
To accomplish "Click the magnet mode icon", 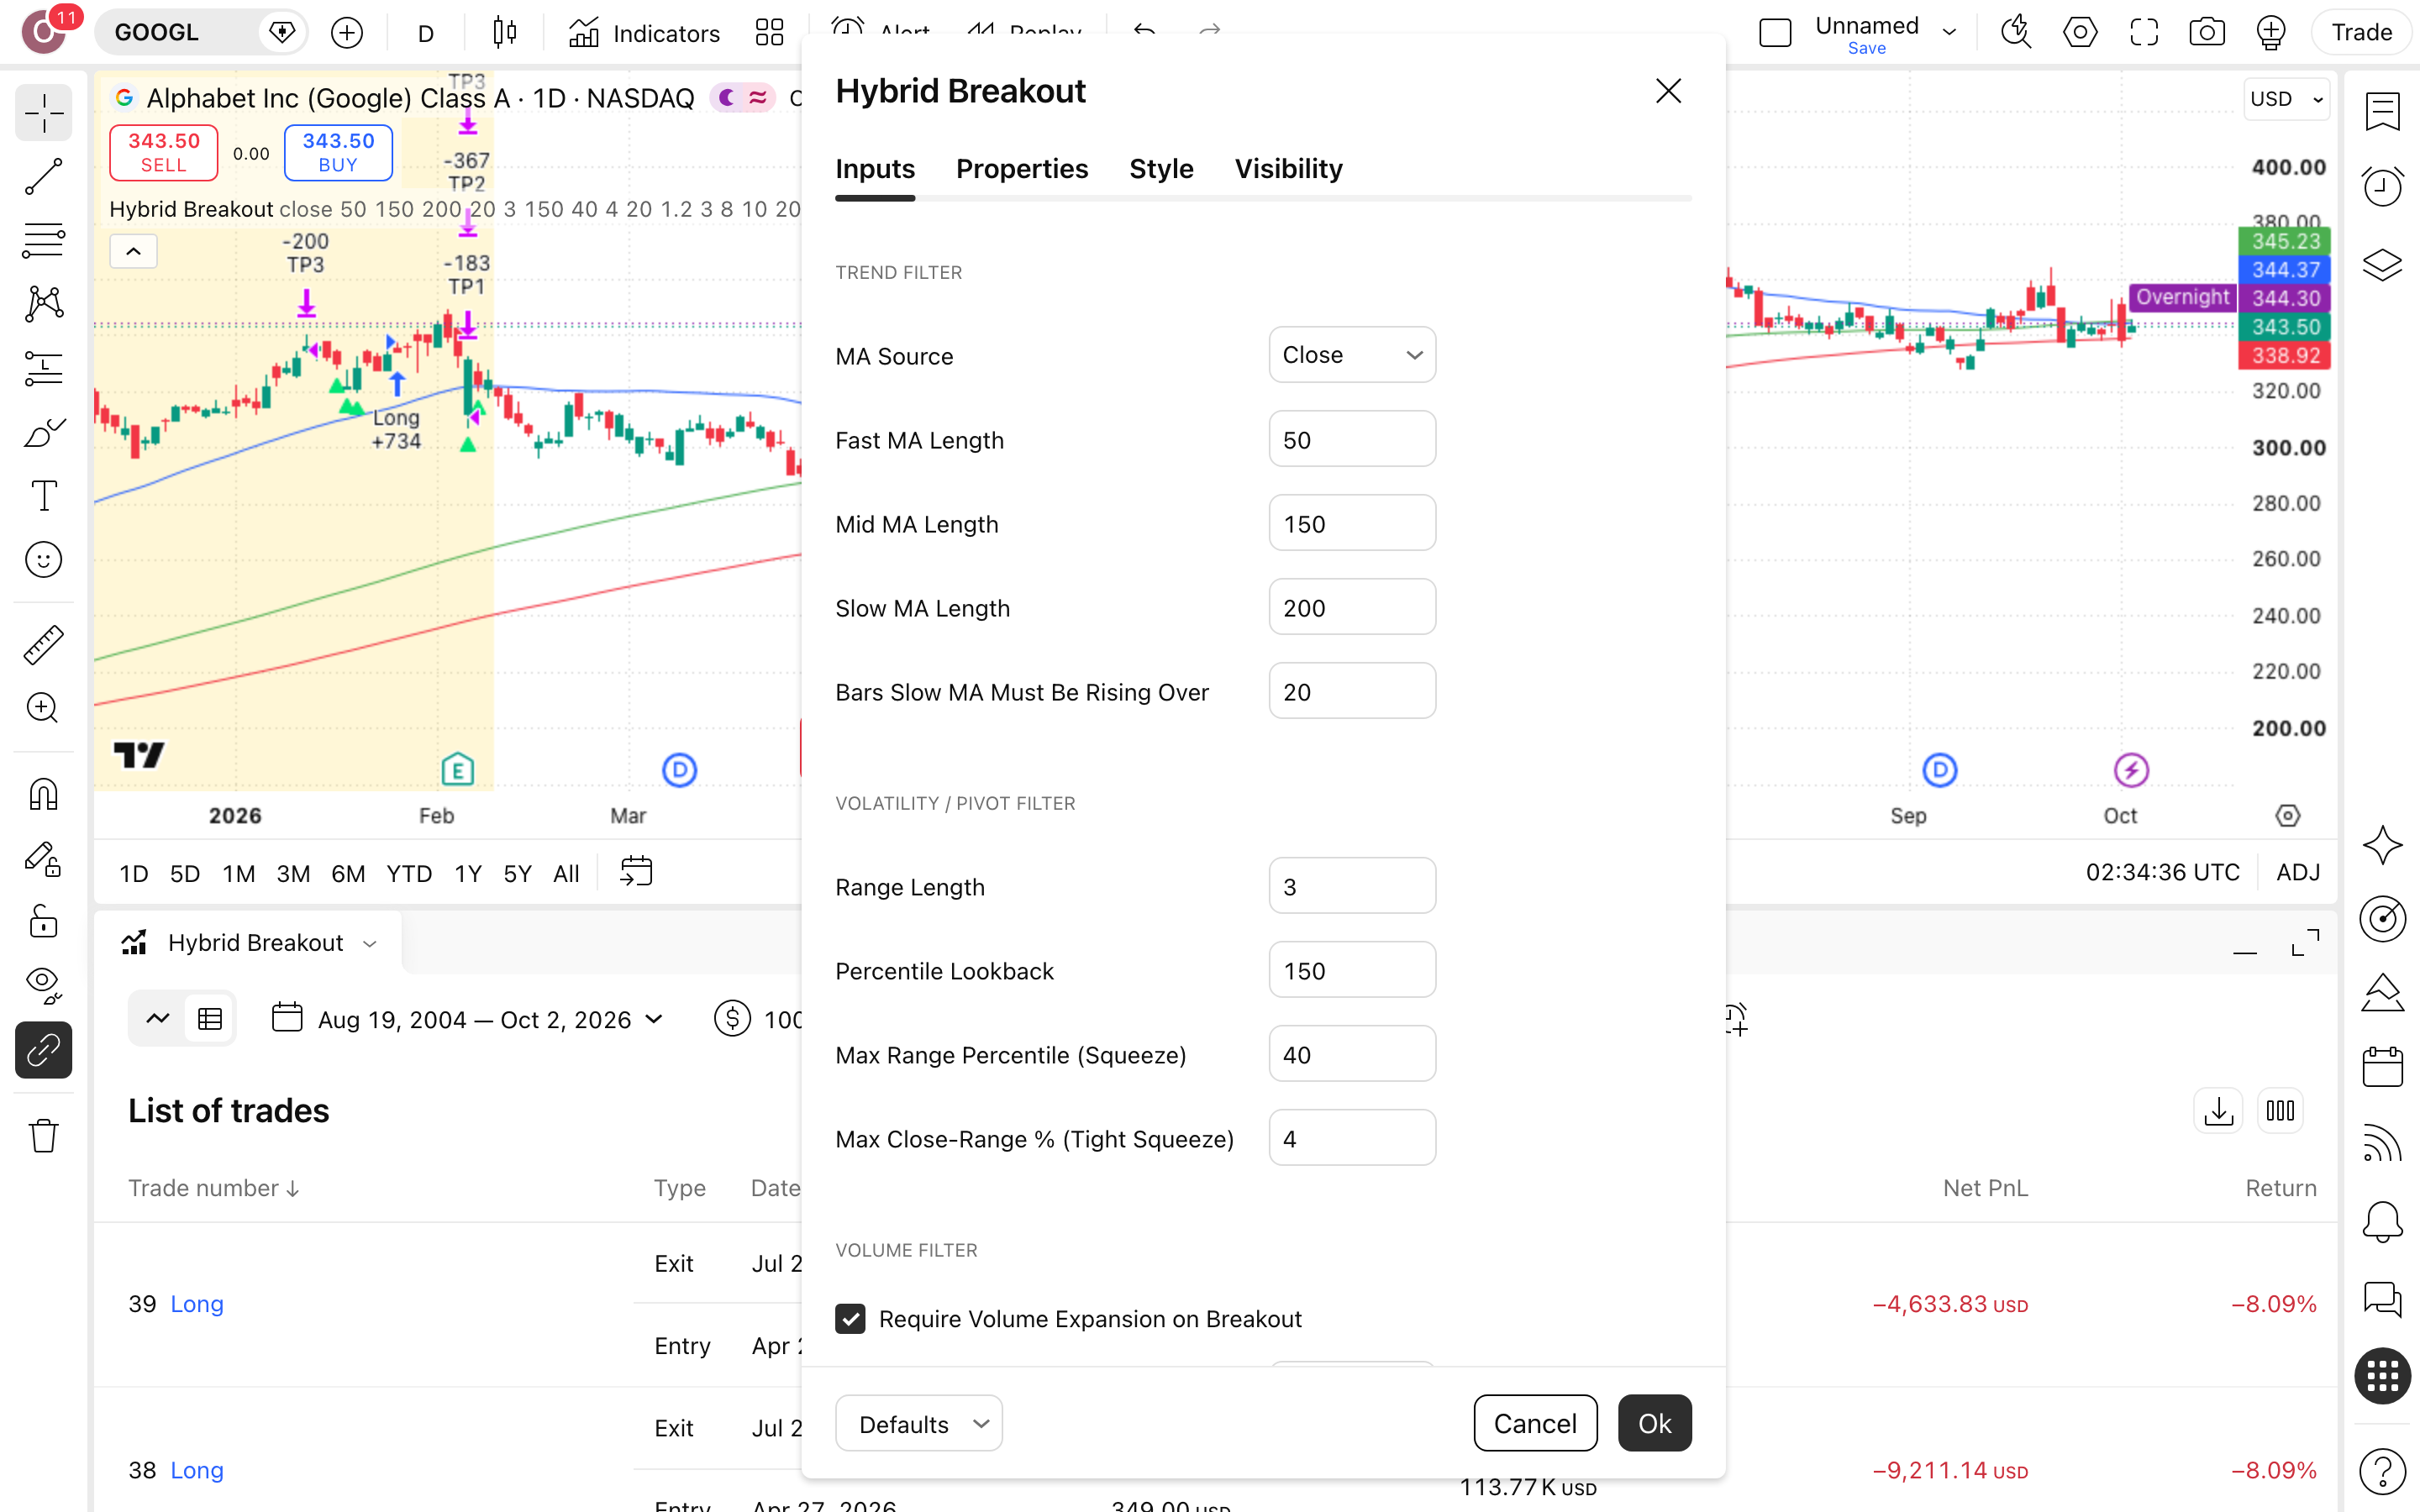I will coord(43,795).
